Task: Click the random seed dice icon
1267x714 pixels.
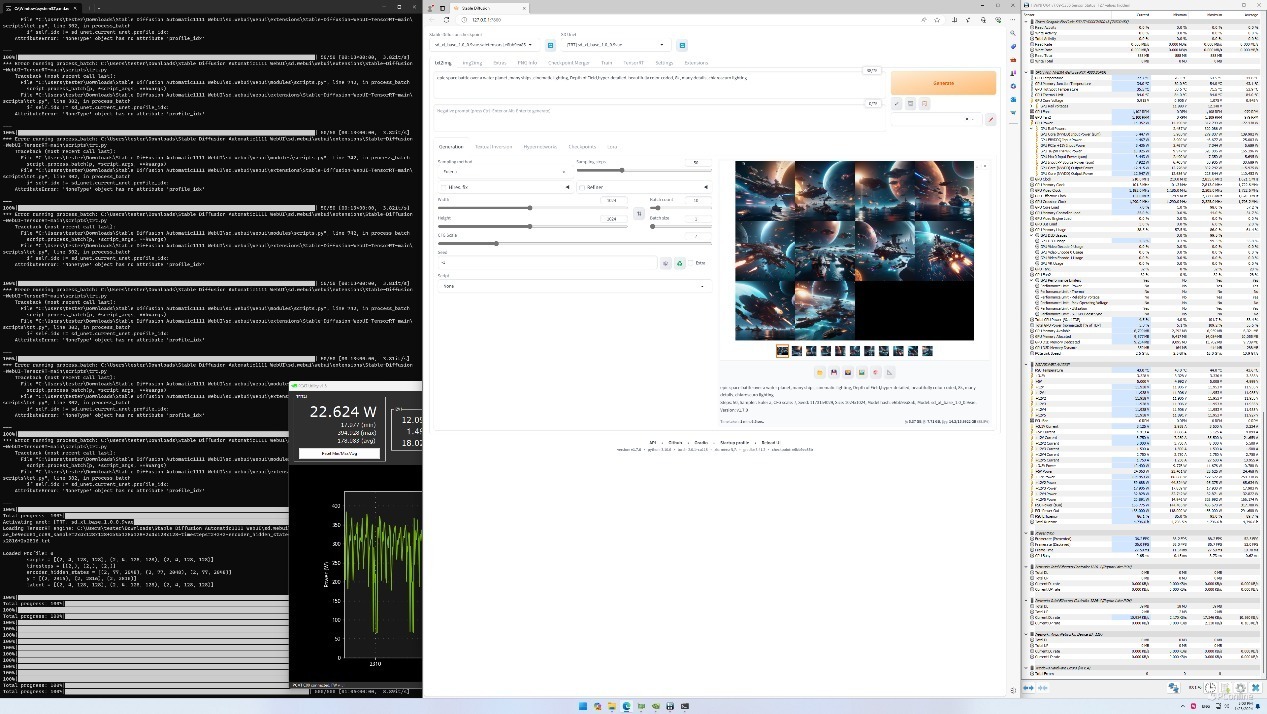Action: pyautogui.click(x=665, y=263)
